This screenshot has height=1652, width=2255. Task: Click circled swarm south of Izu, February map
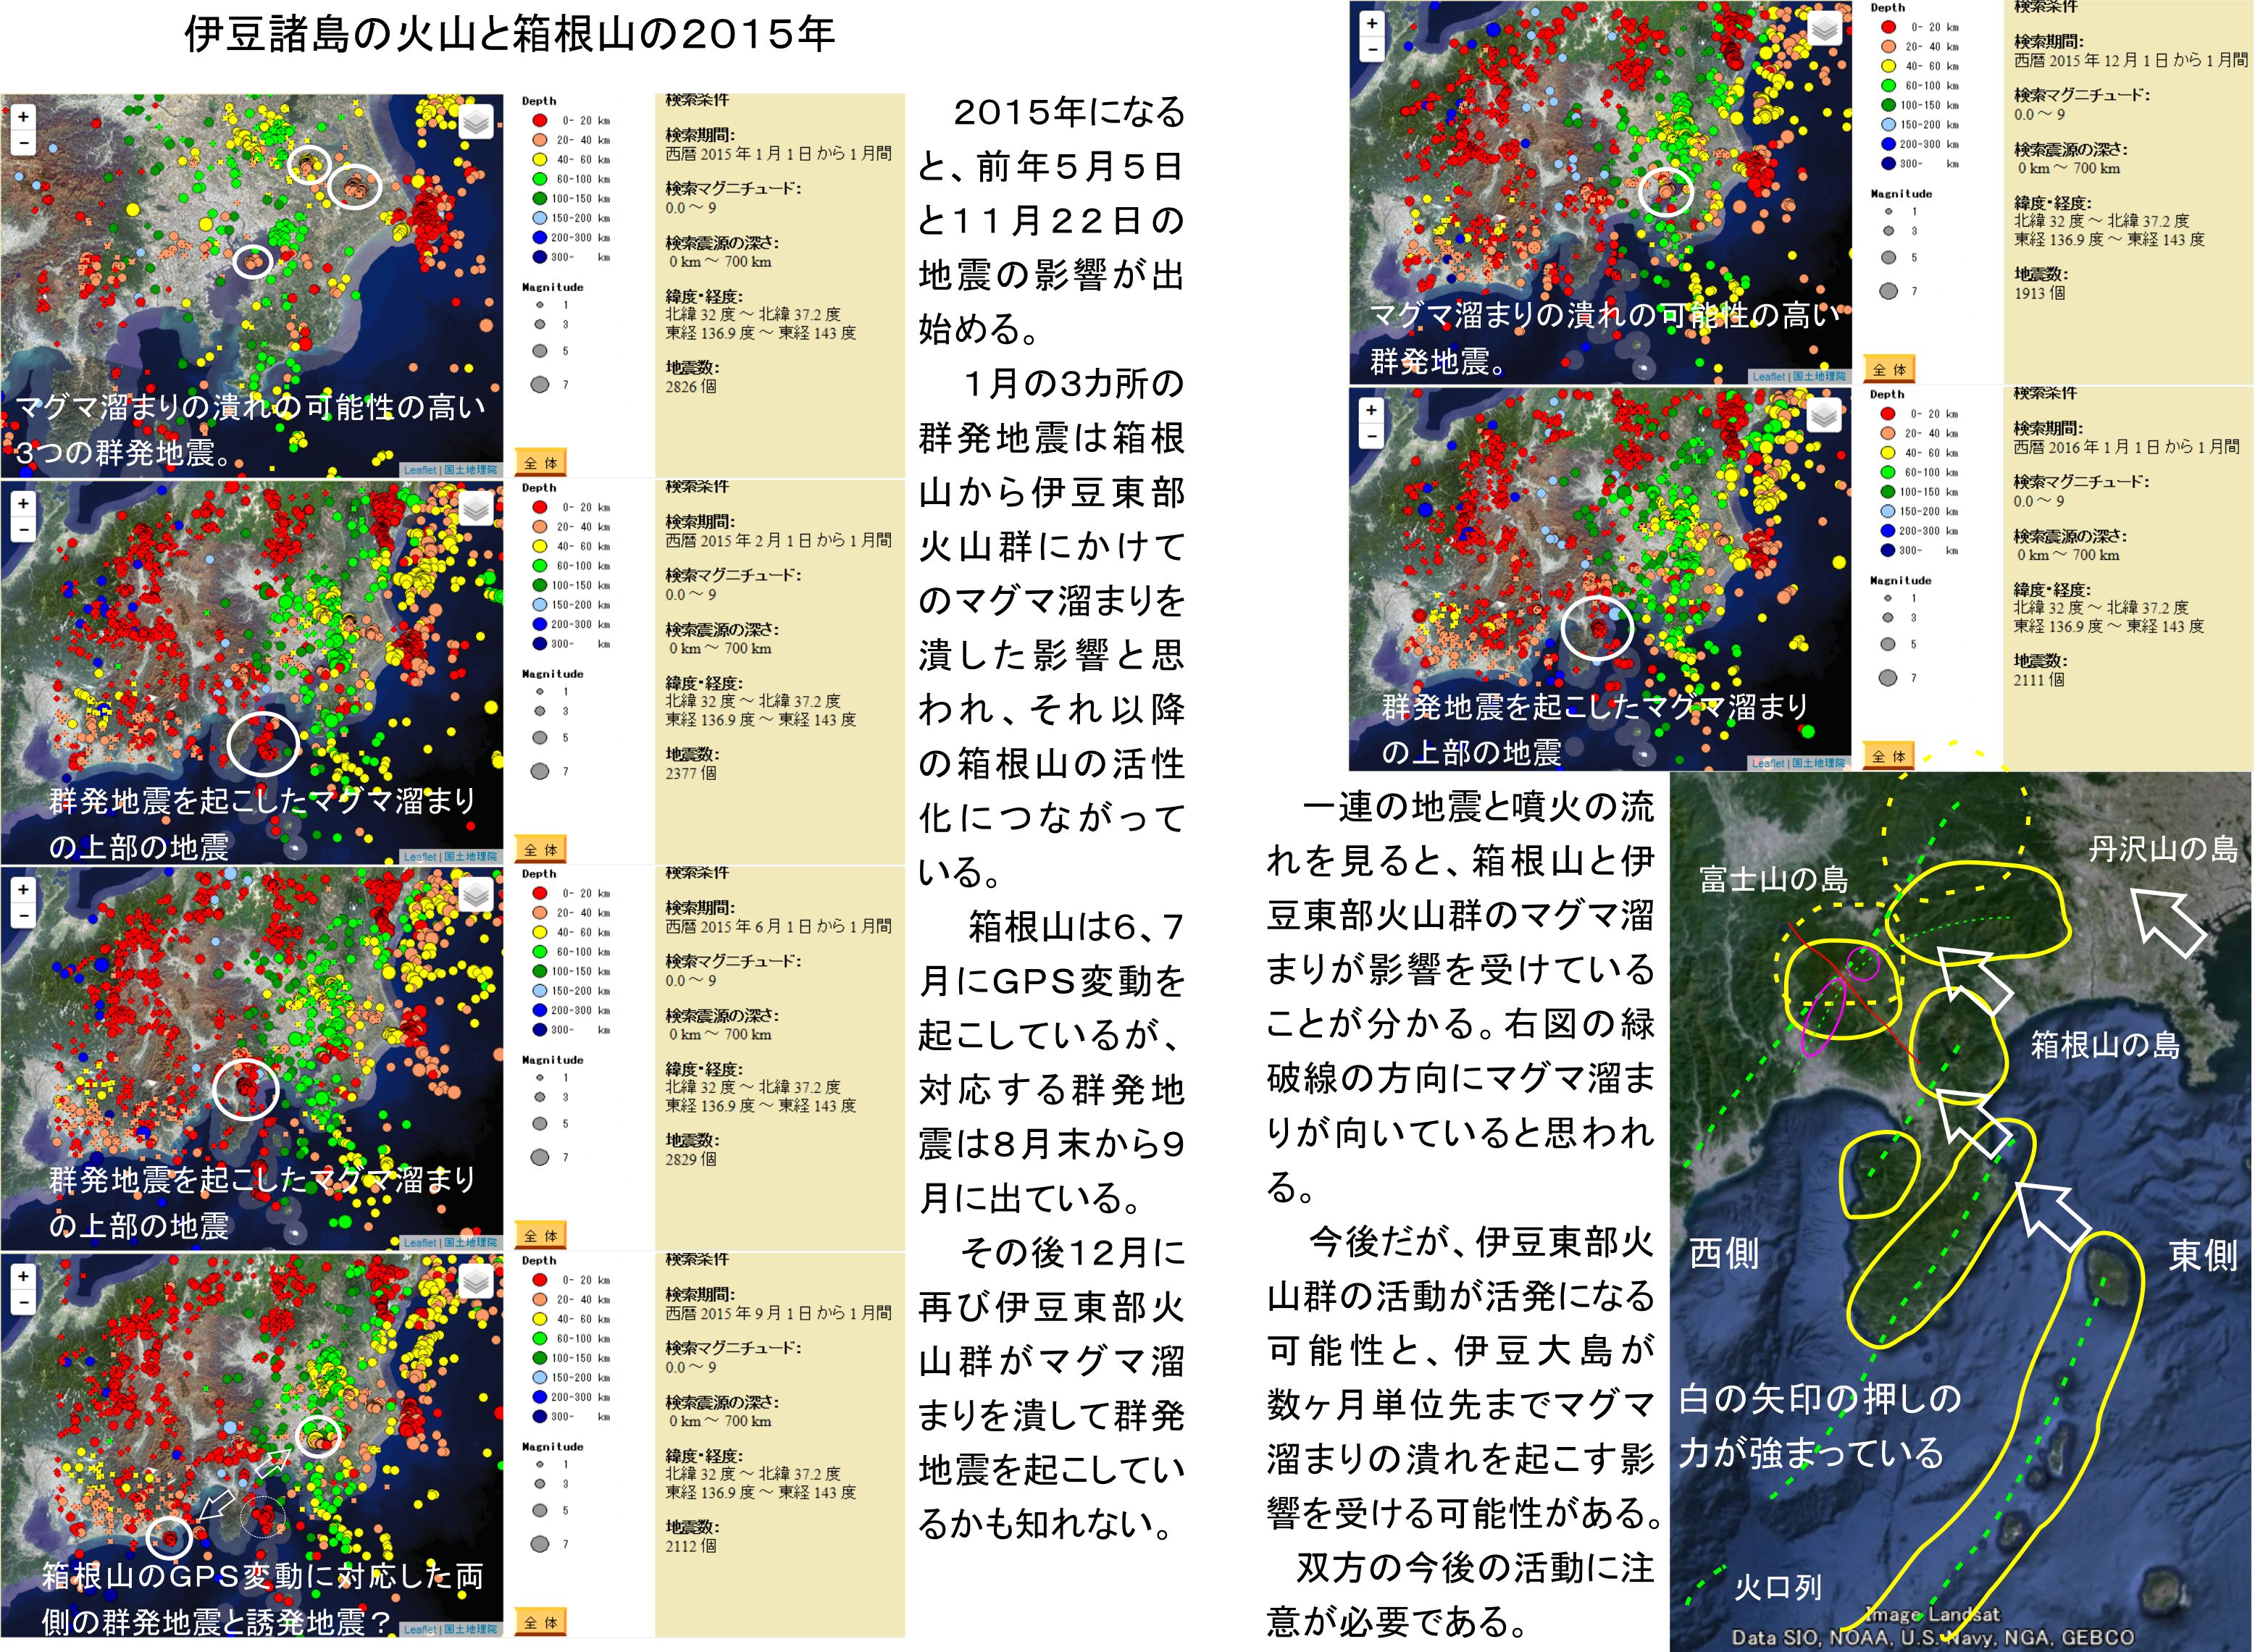264,744
